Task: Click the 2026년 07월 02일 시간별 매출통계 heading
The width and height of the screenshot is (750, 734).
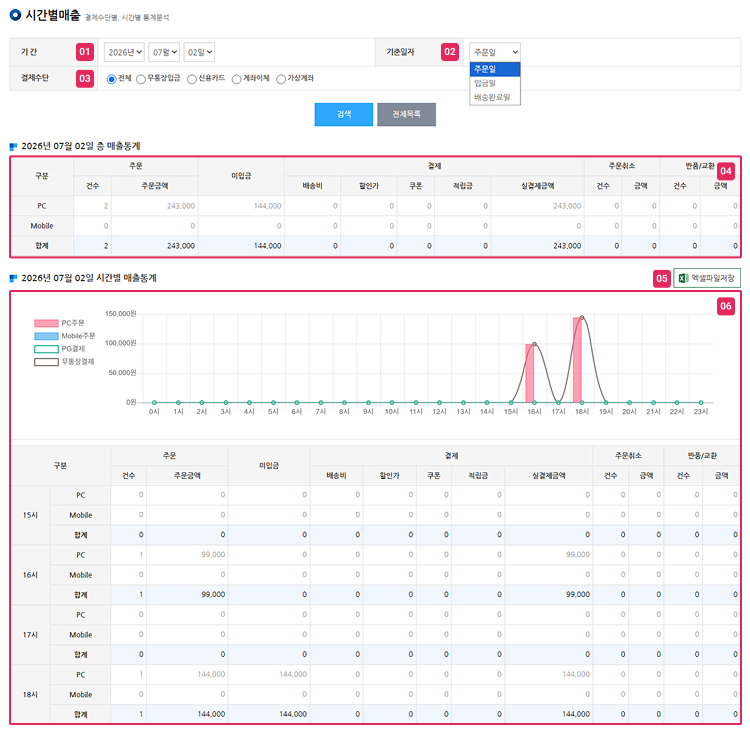Action: click(89, 278)
